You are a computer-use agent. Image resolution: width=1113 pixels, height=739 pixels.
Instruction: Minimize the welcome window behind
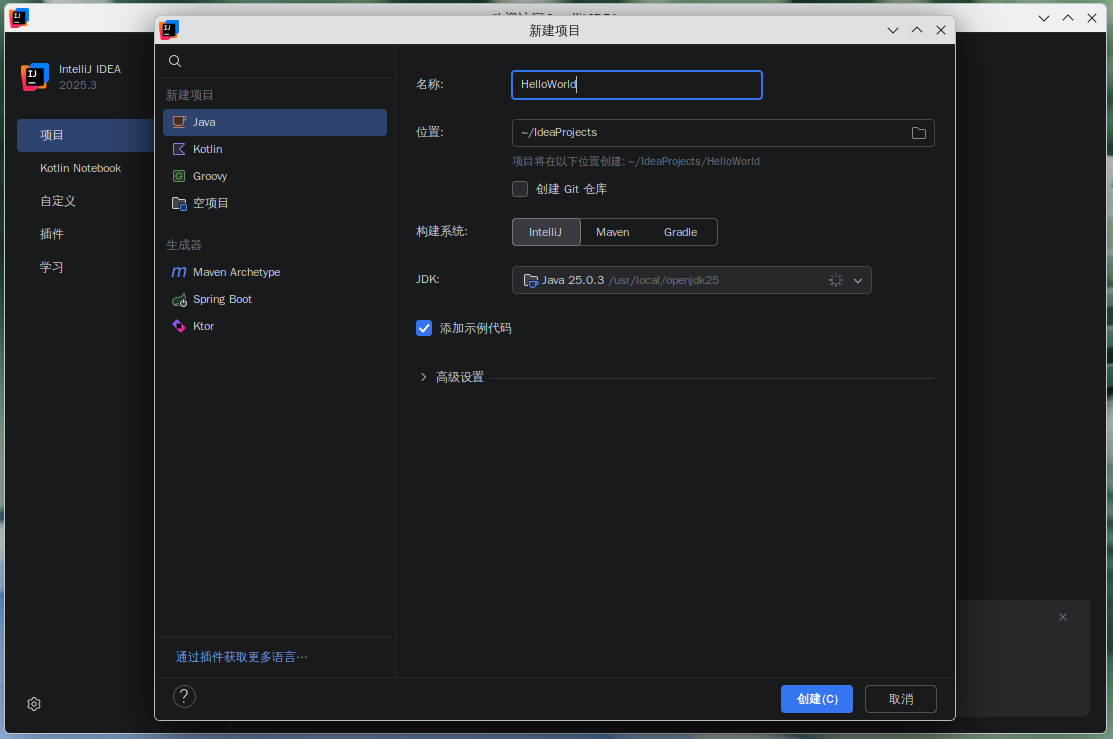[1043, 18]
